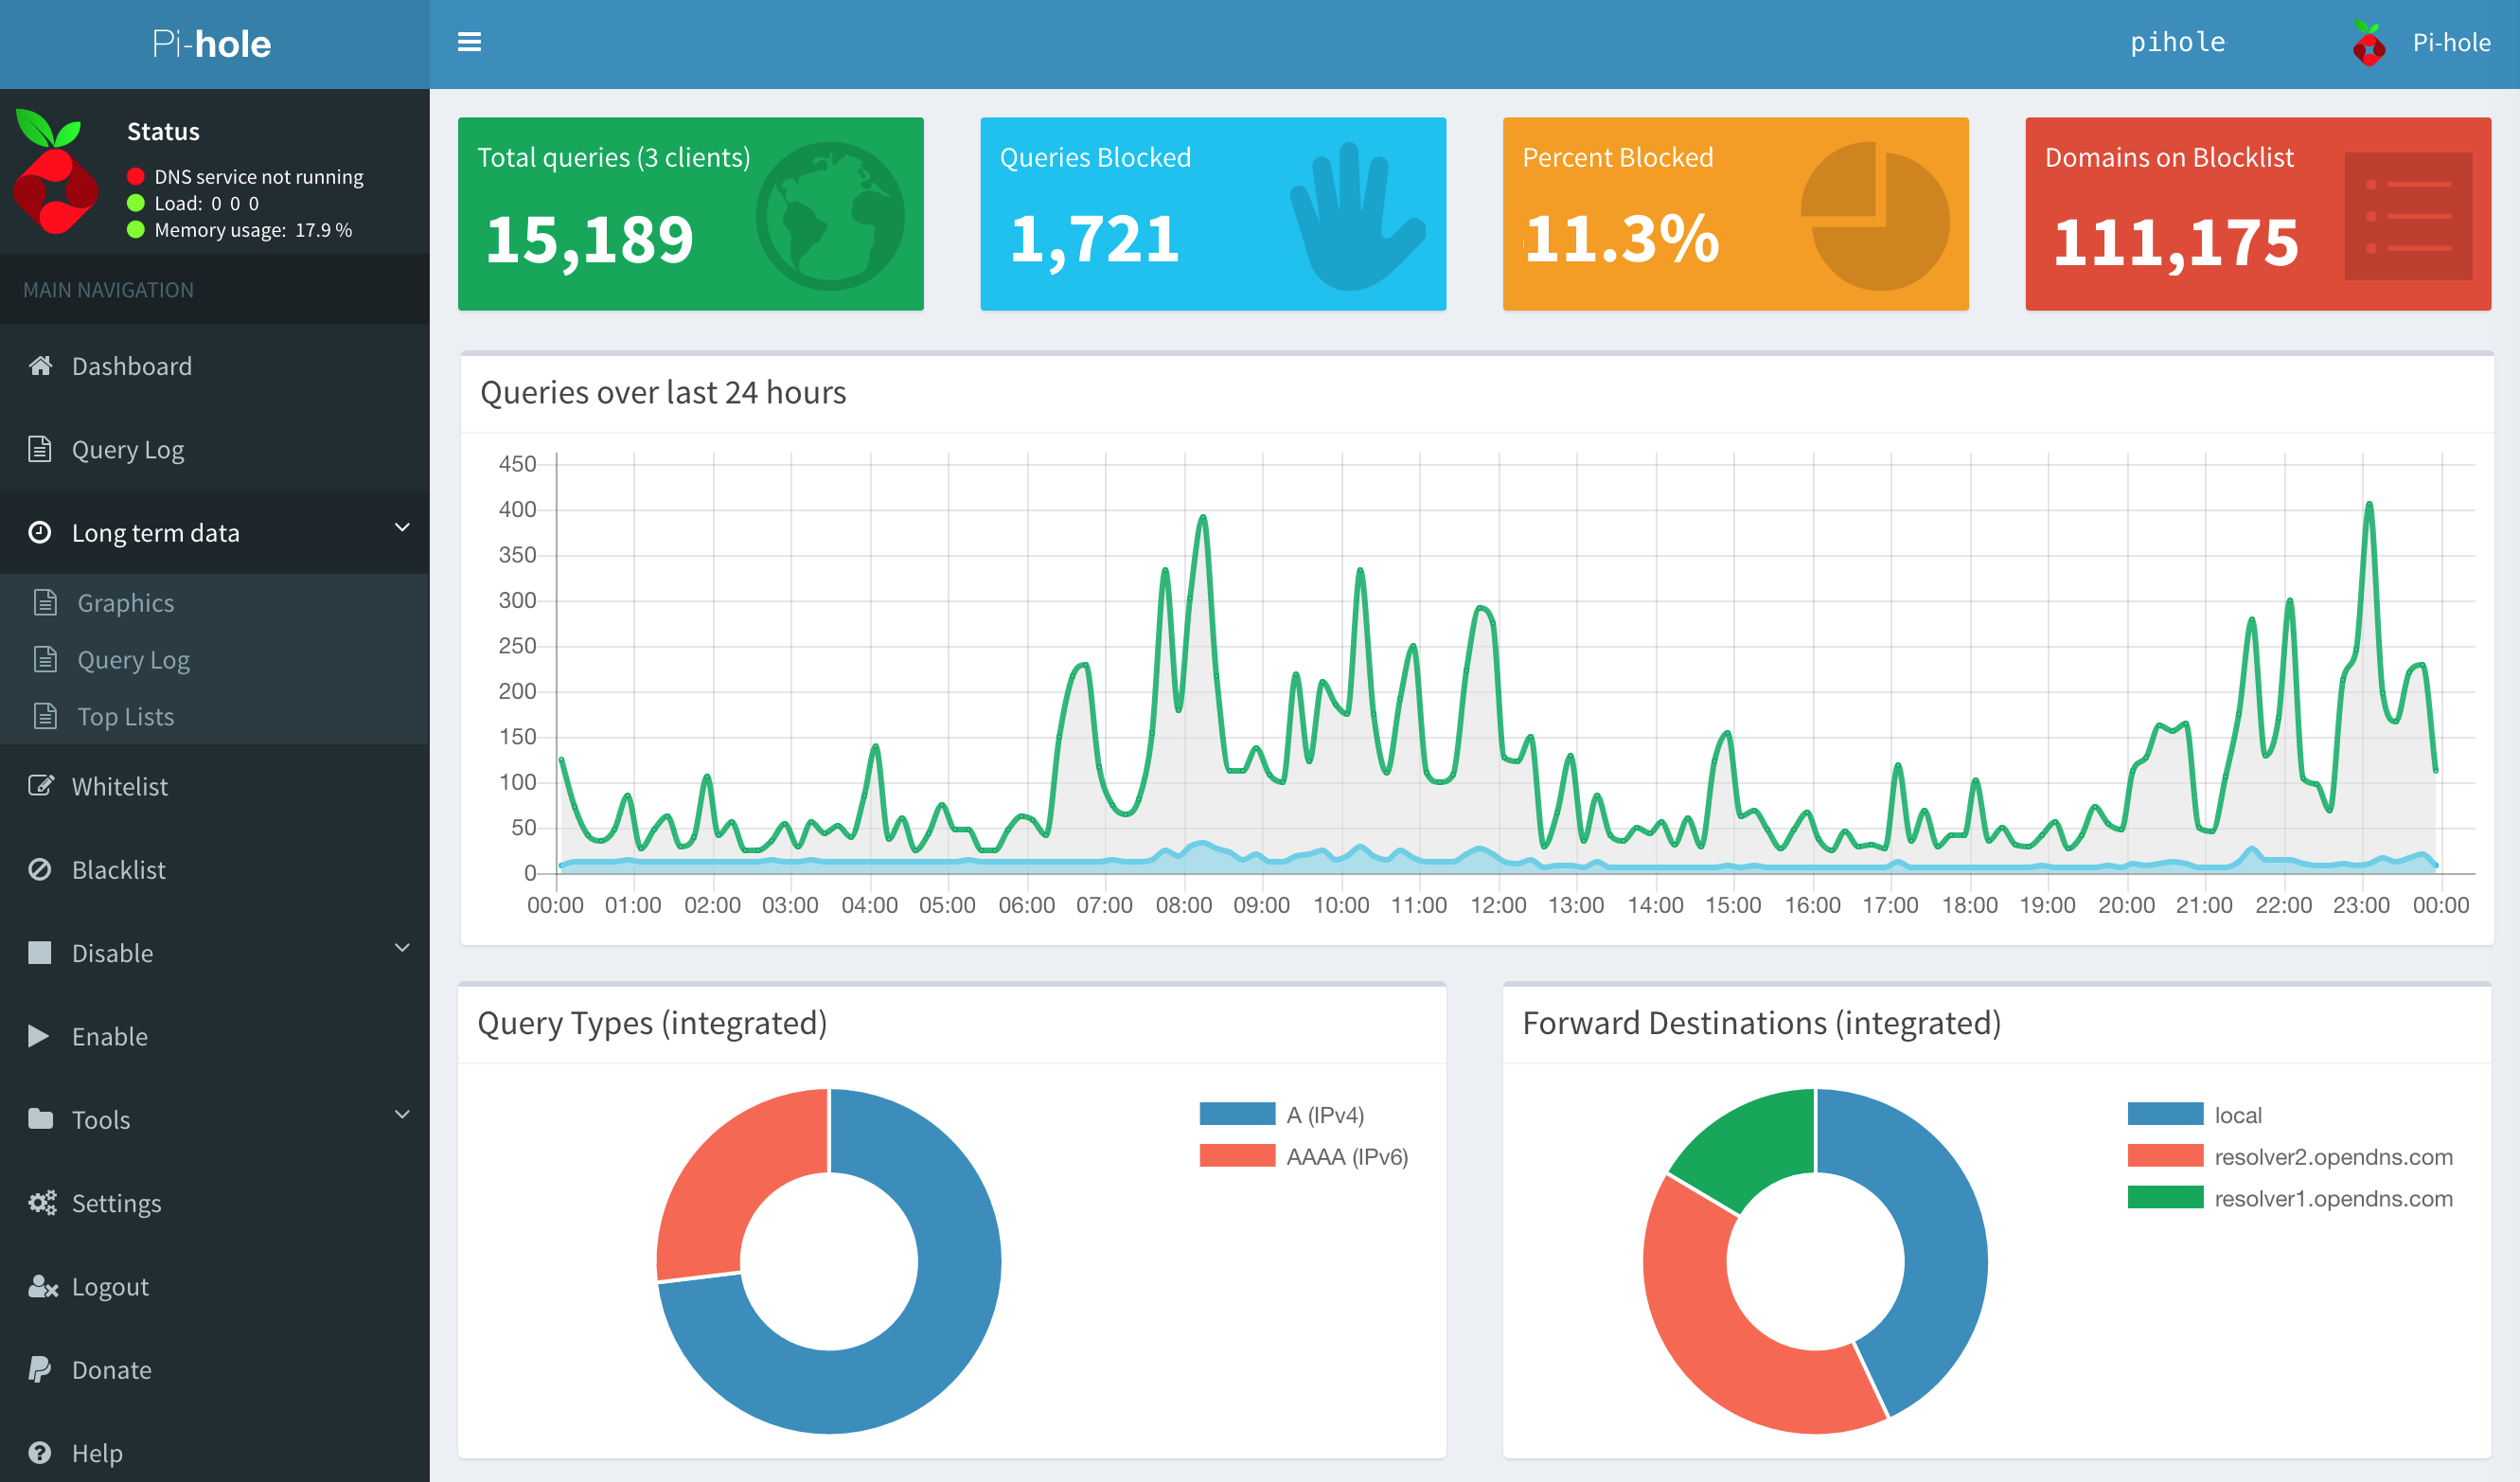Click the Graphics long-term data link

(x=123, y=601)
